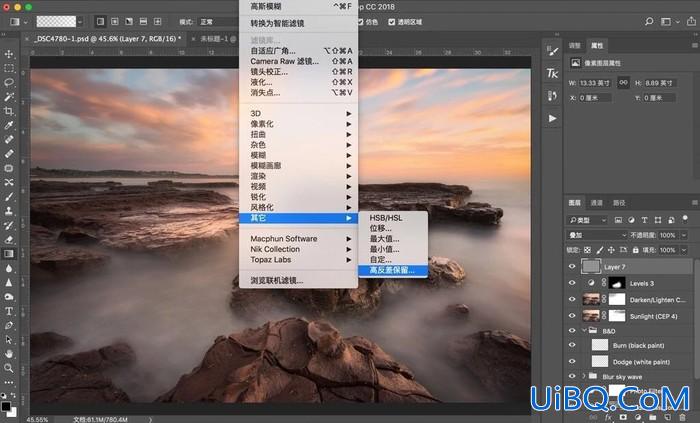This screenshot has height=423, width=700.
Task: Choose linear gradient style in options bar
Action: [100, 21]
